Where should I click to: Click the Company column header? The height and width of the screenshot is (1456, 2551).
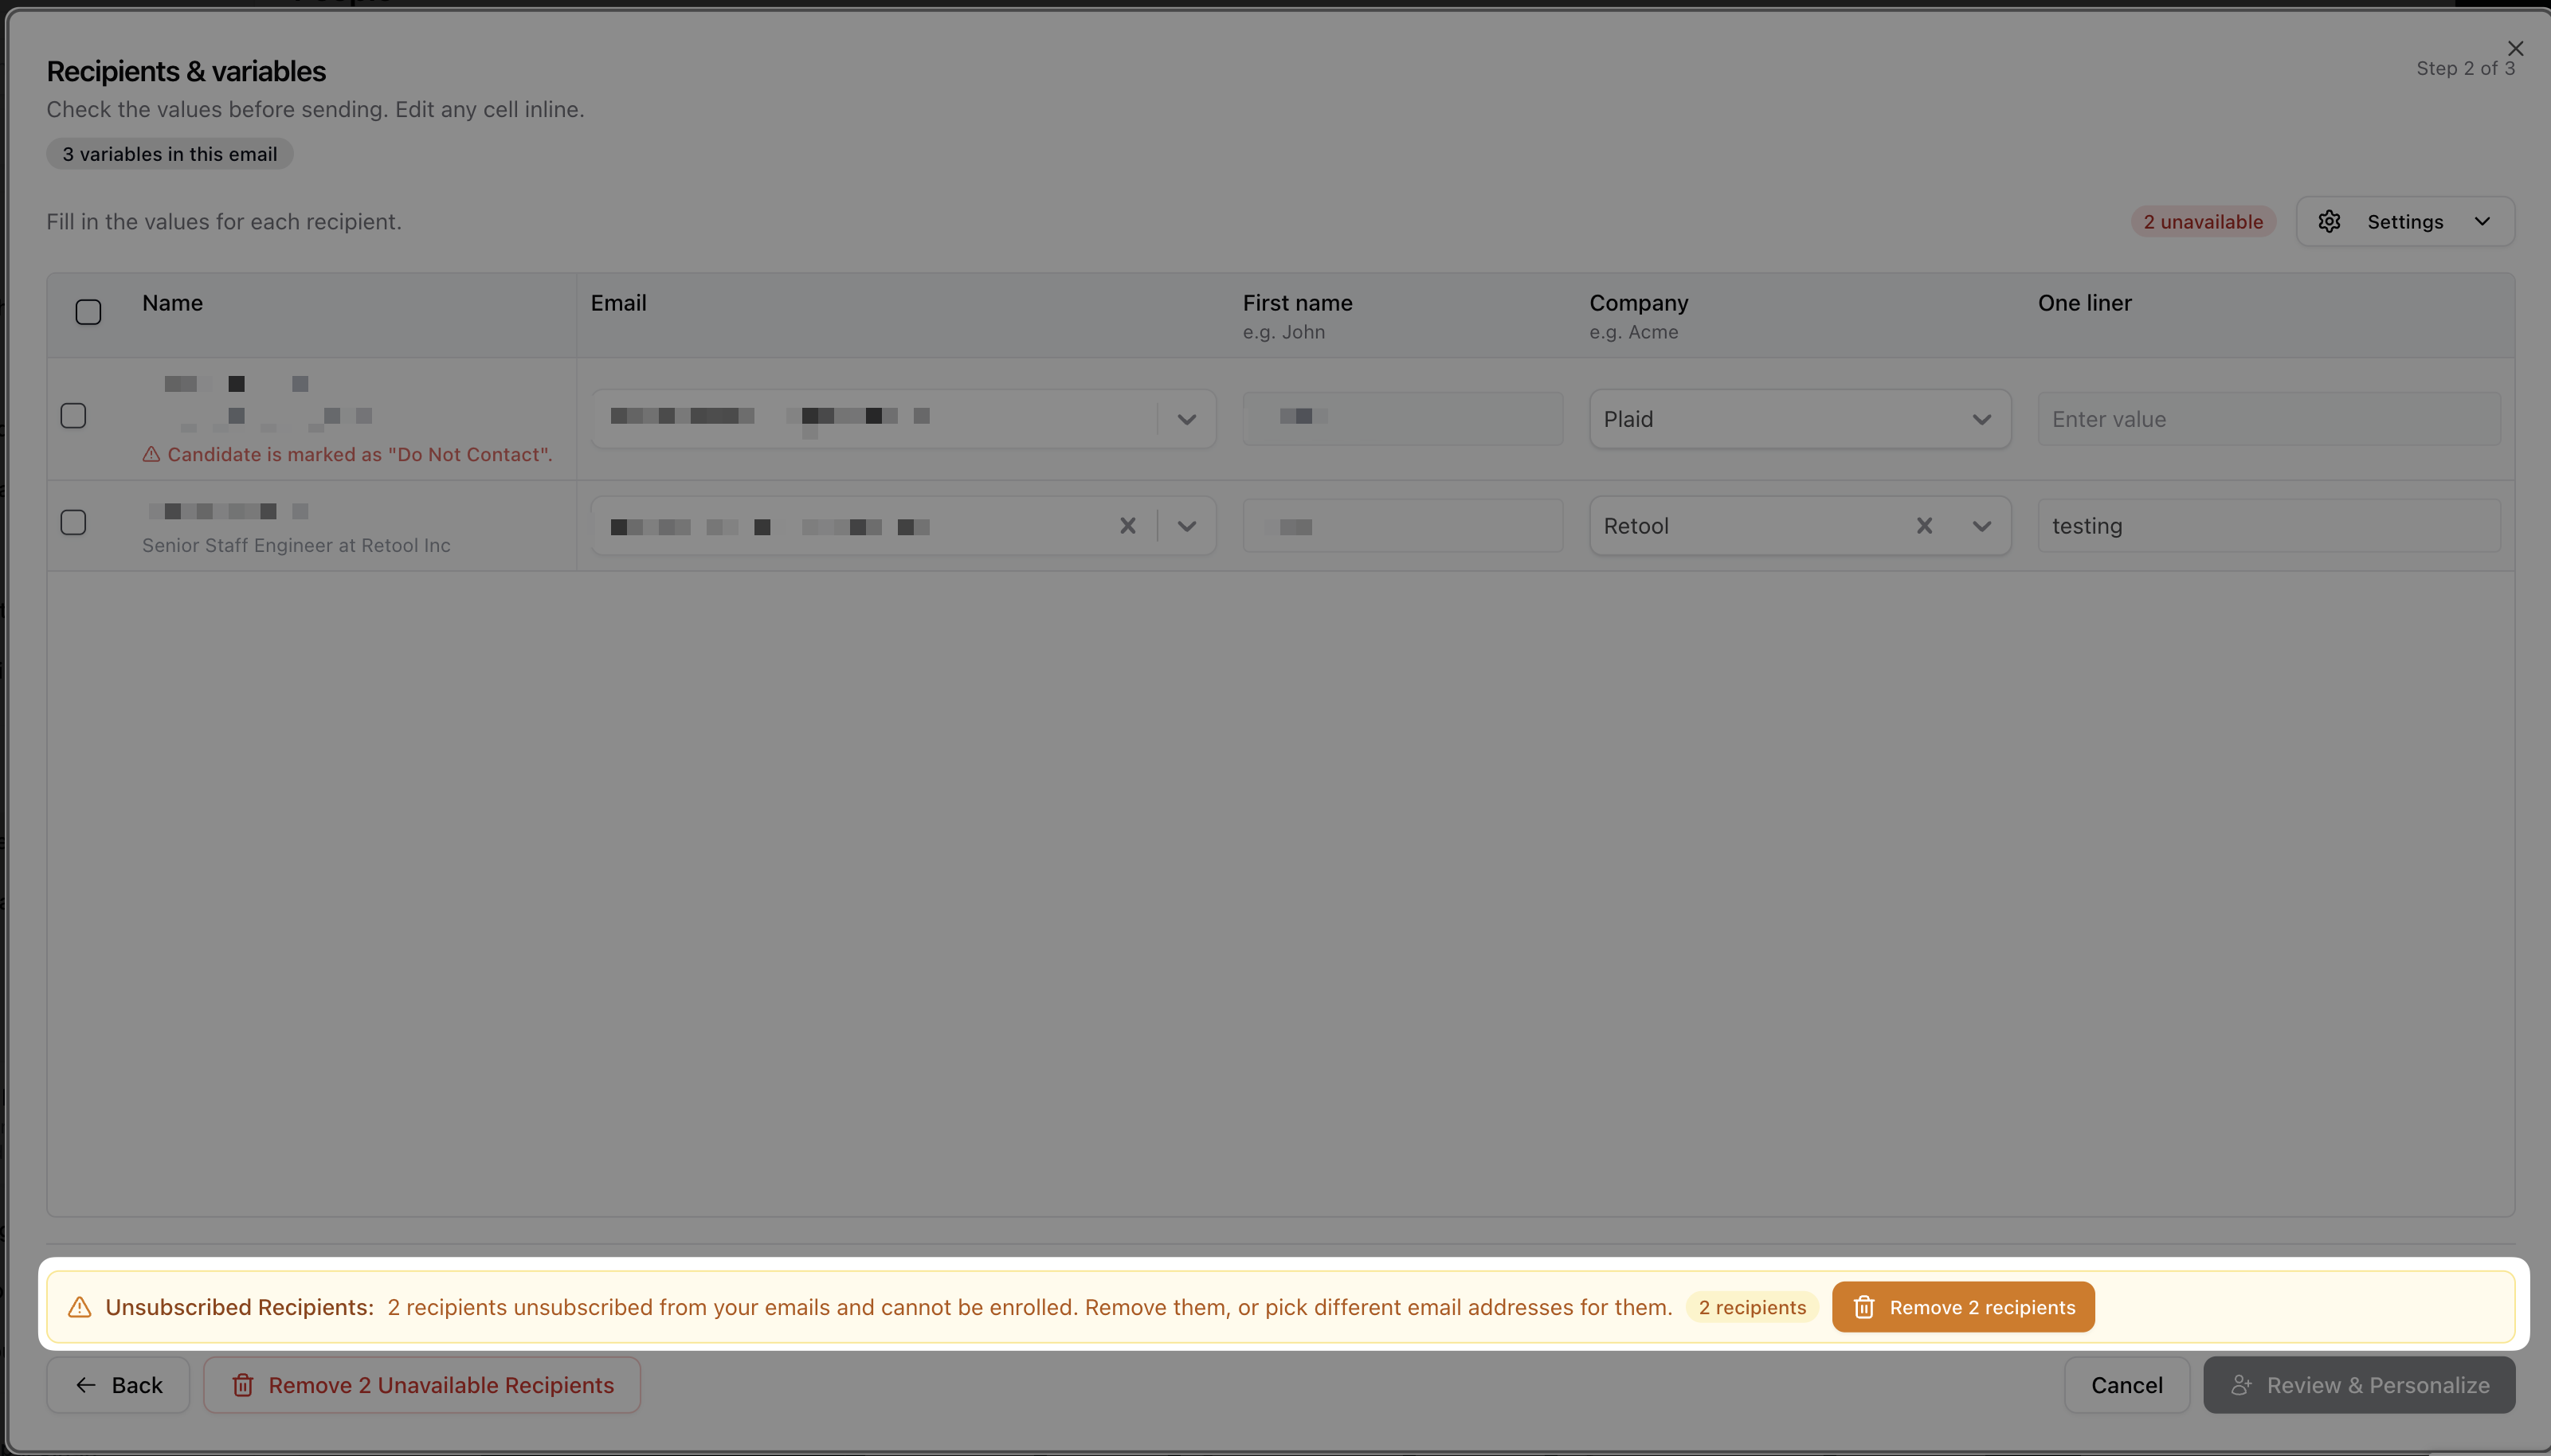(x=1638, y=303)
